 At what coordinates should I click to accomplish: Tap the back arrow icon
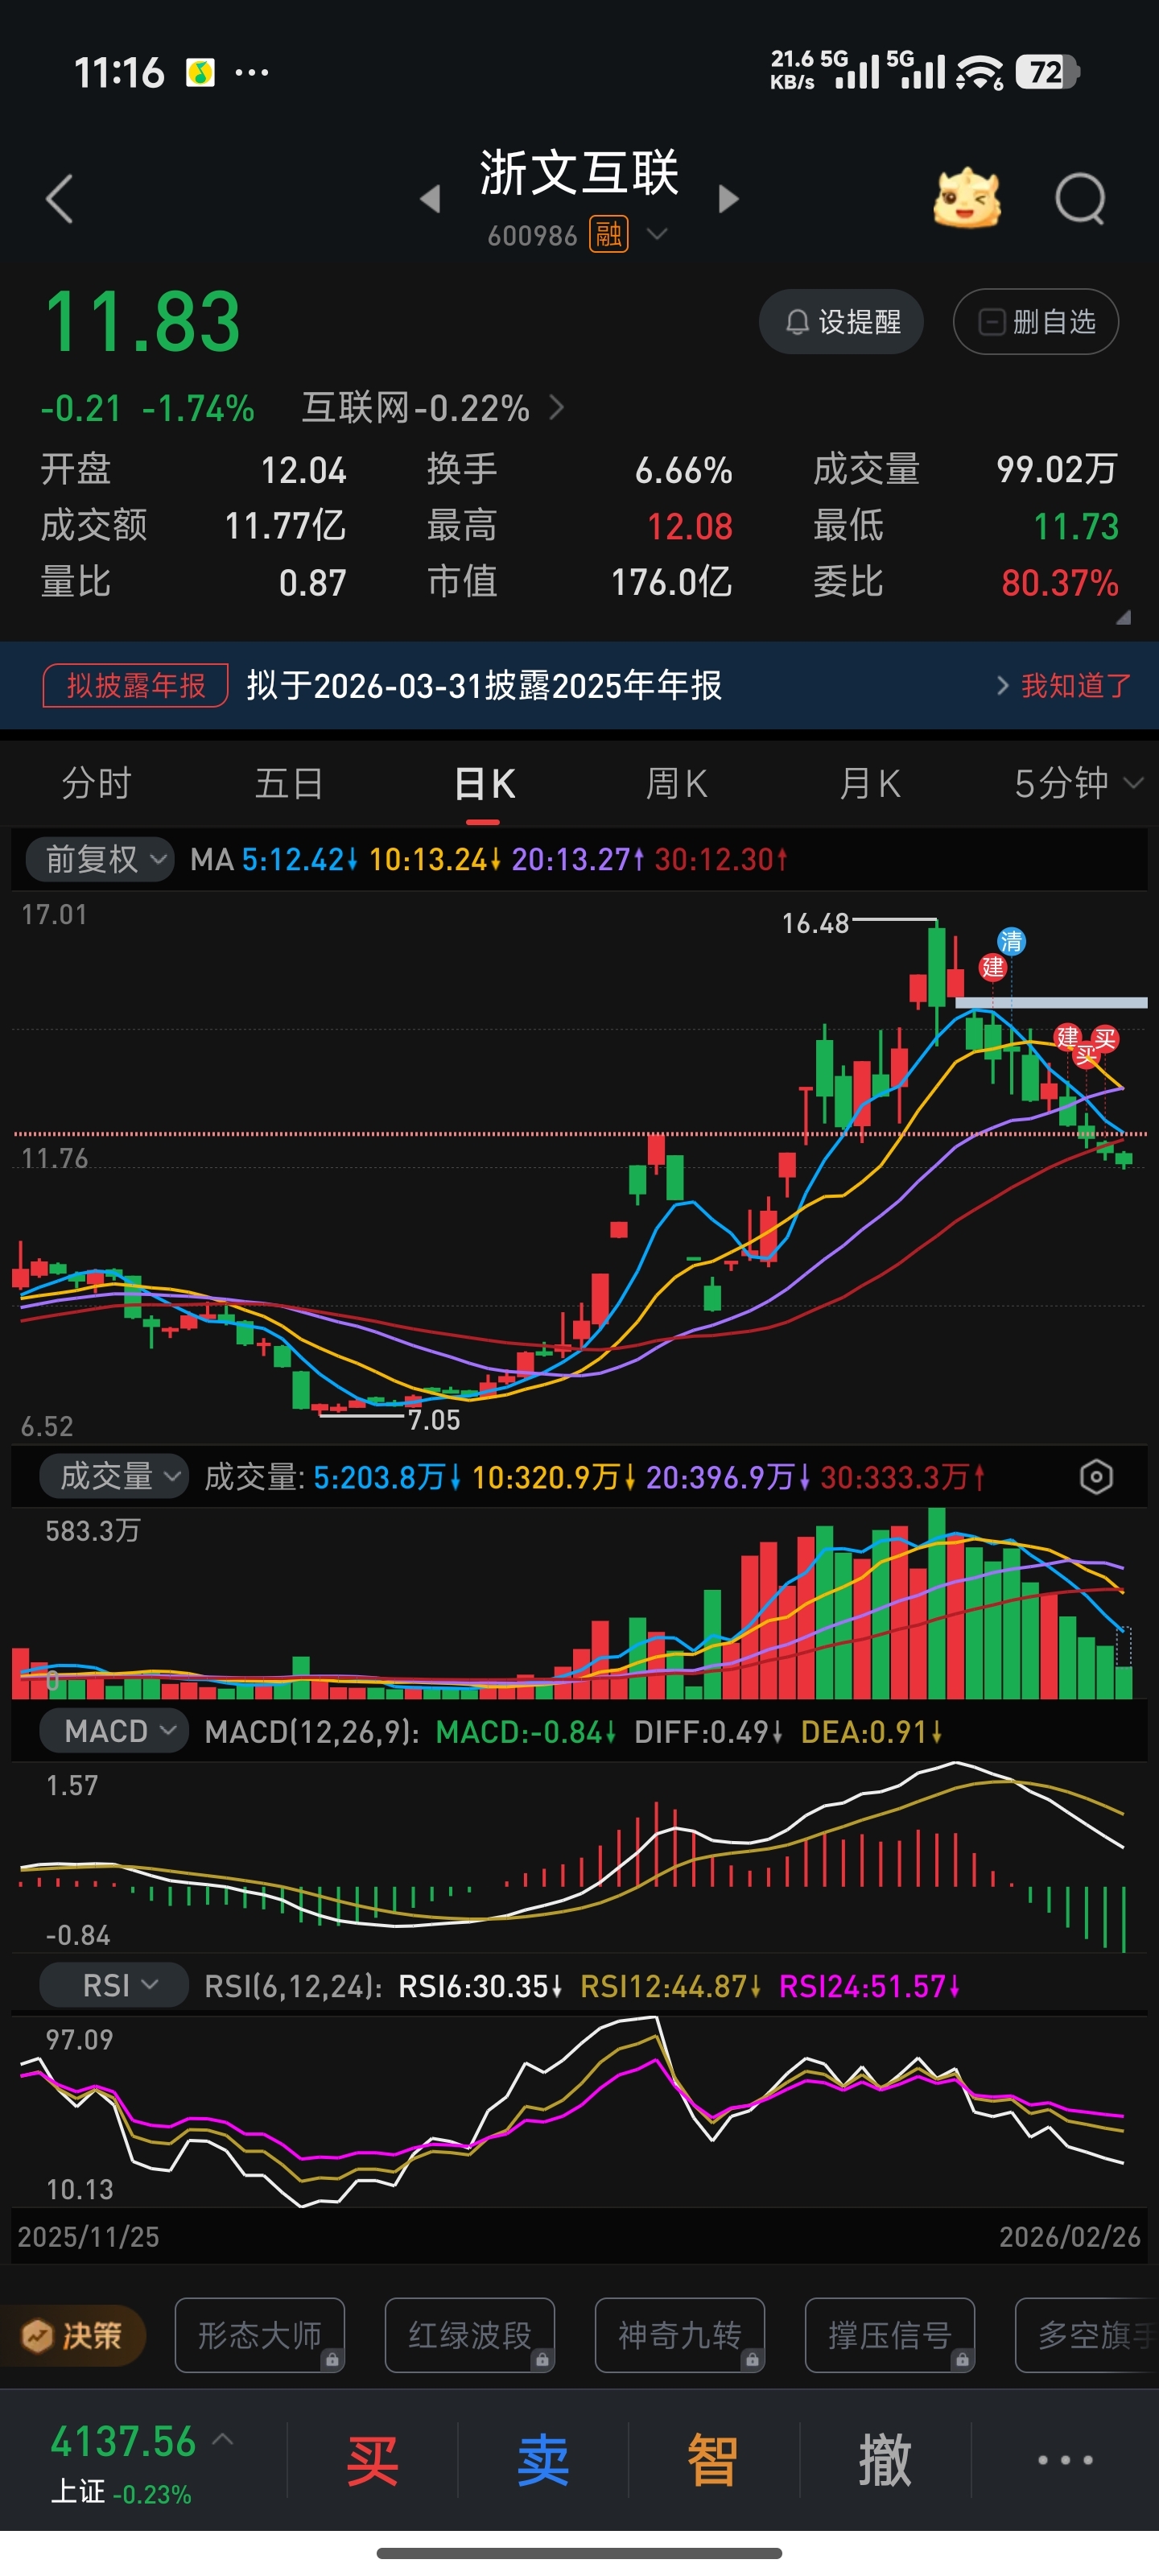[x=60, y=199]
